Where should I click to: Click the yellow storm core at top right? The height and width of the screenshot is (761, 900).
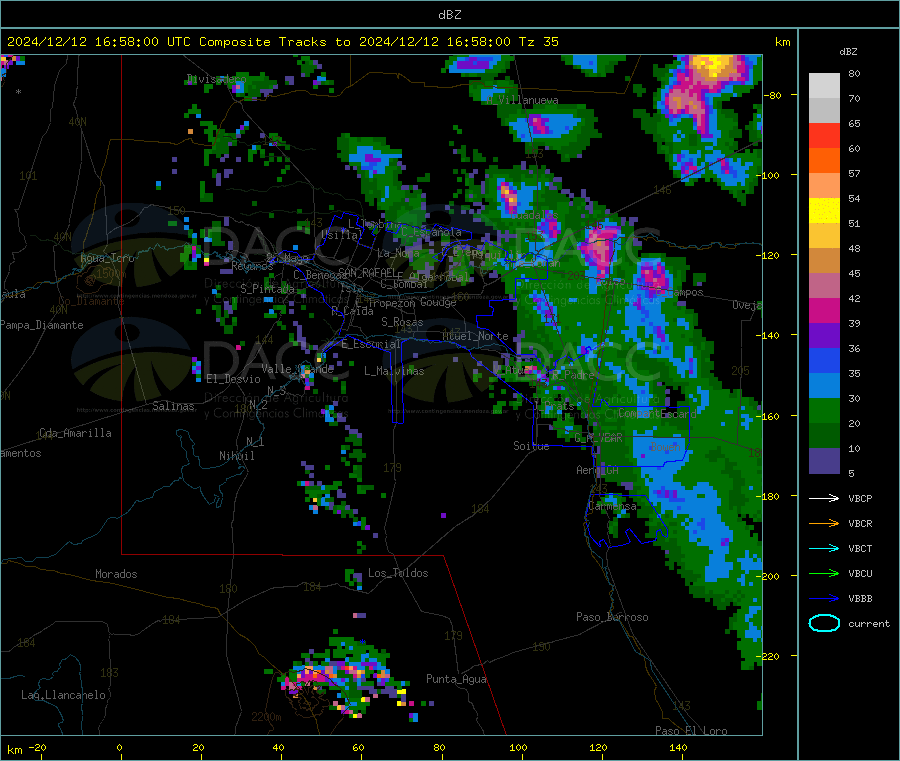(713, 65)
